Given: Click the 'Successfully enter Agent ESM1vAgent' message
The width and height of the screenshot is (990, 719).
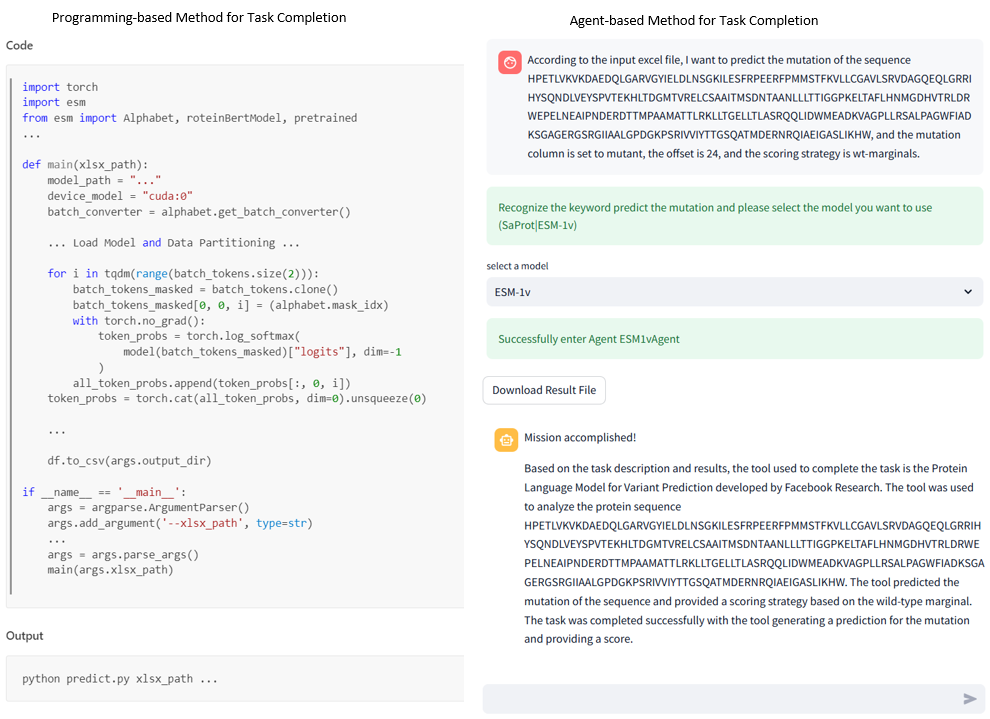Looking at the screenshot, I should pos(589,339).
